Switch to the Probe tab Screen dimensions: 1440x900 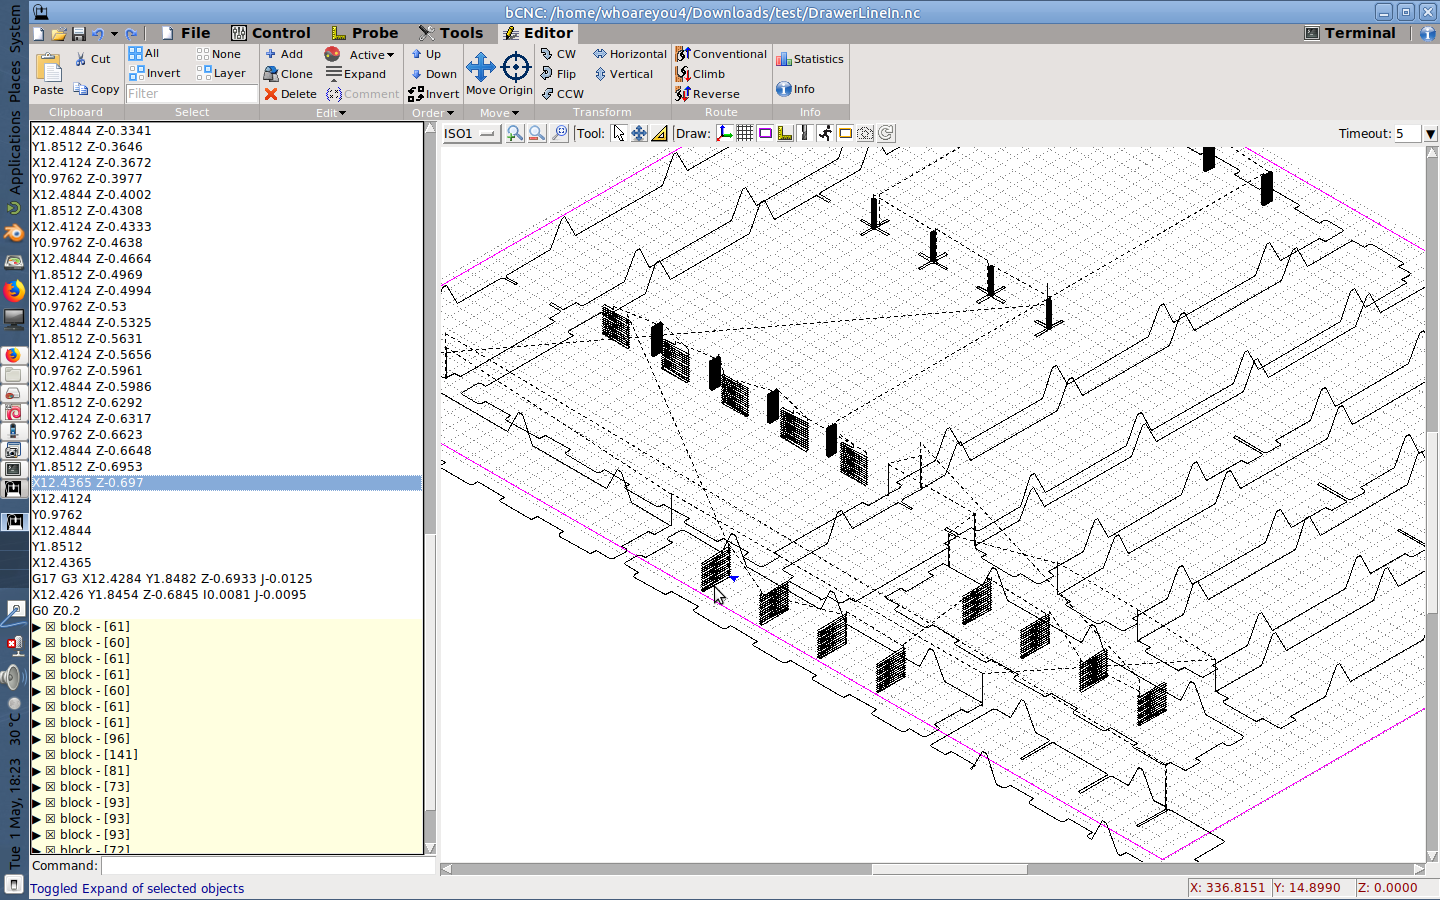[x=365, y=33]
